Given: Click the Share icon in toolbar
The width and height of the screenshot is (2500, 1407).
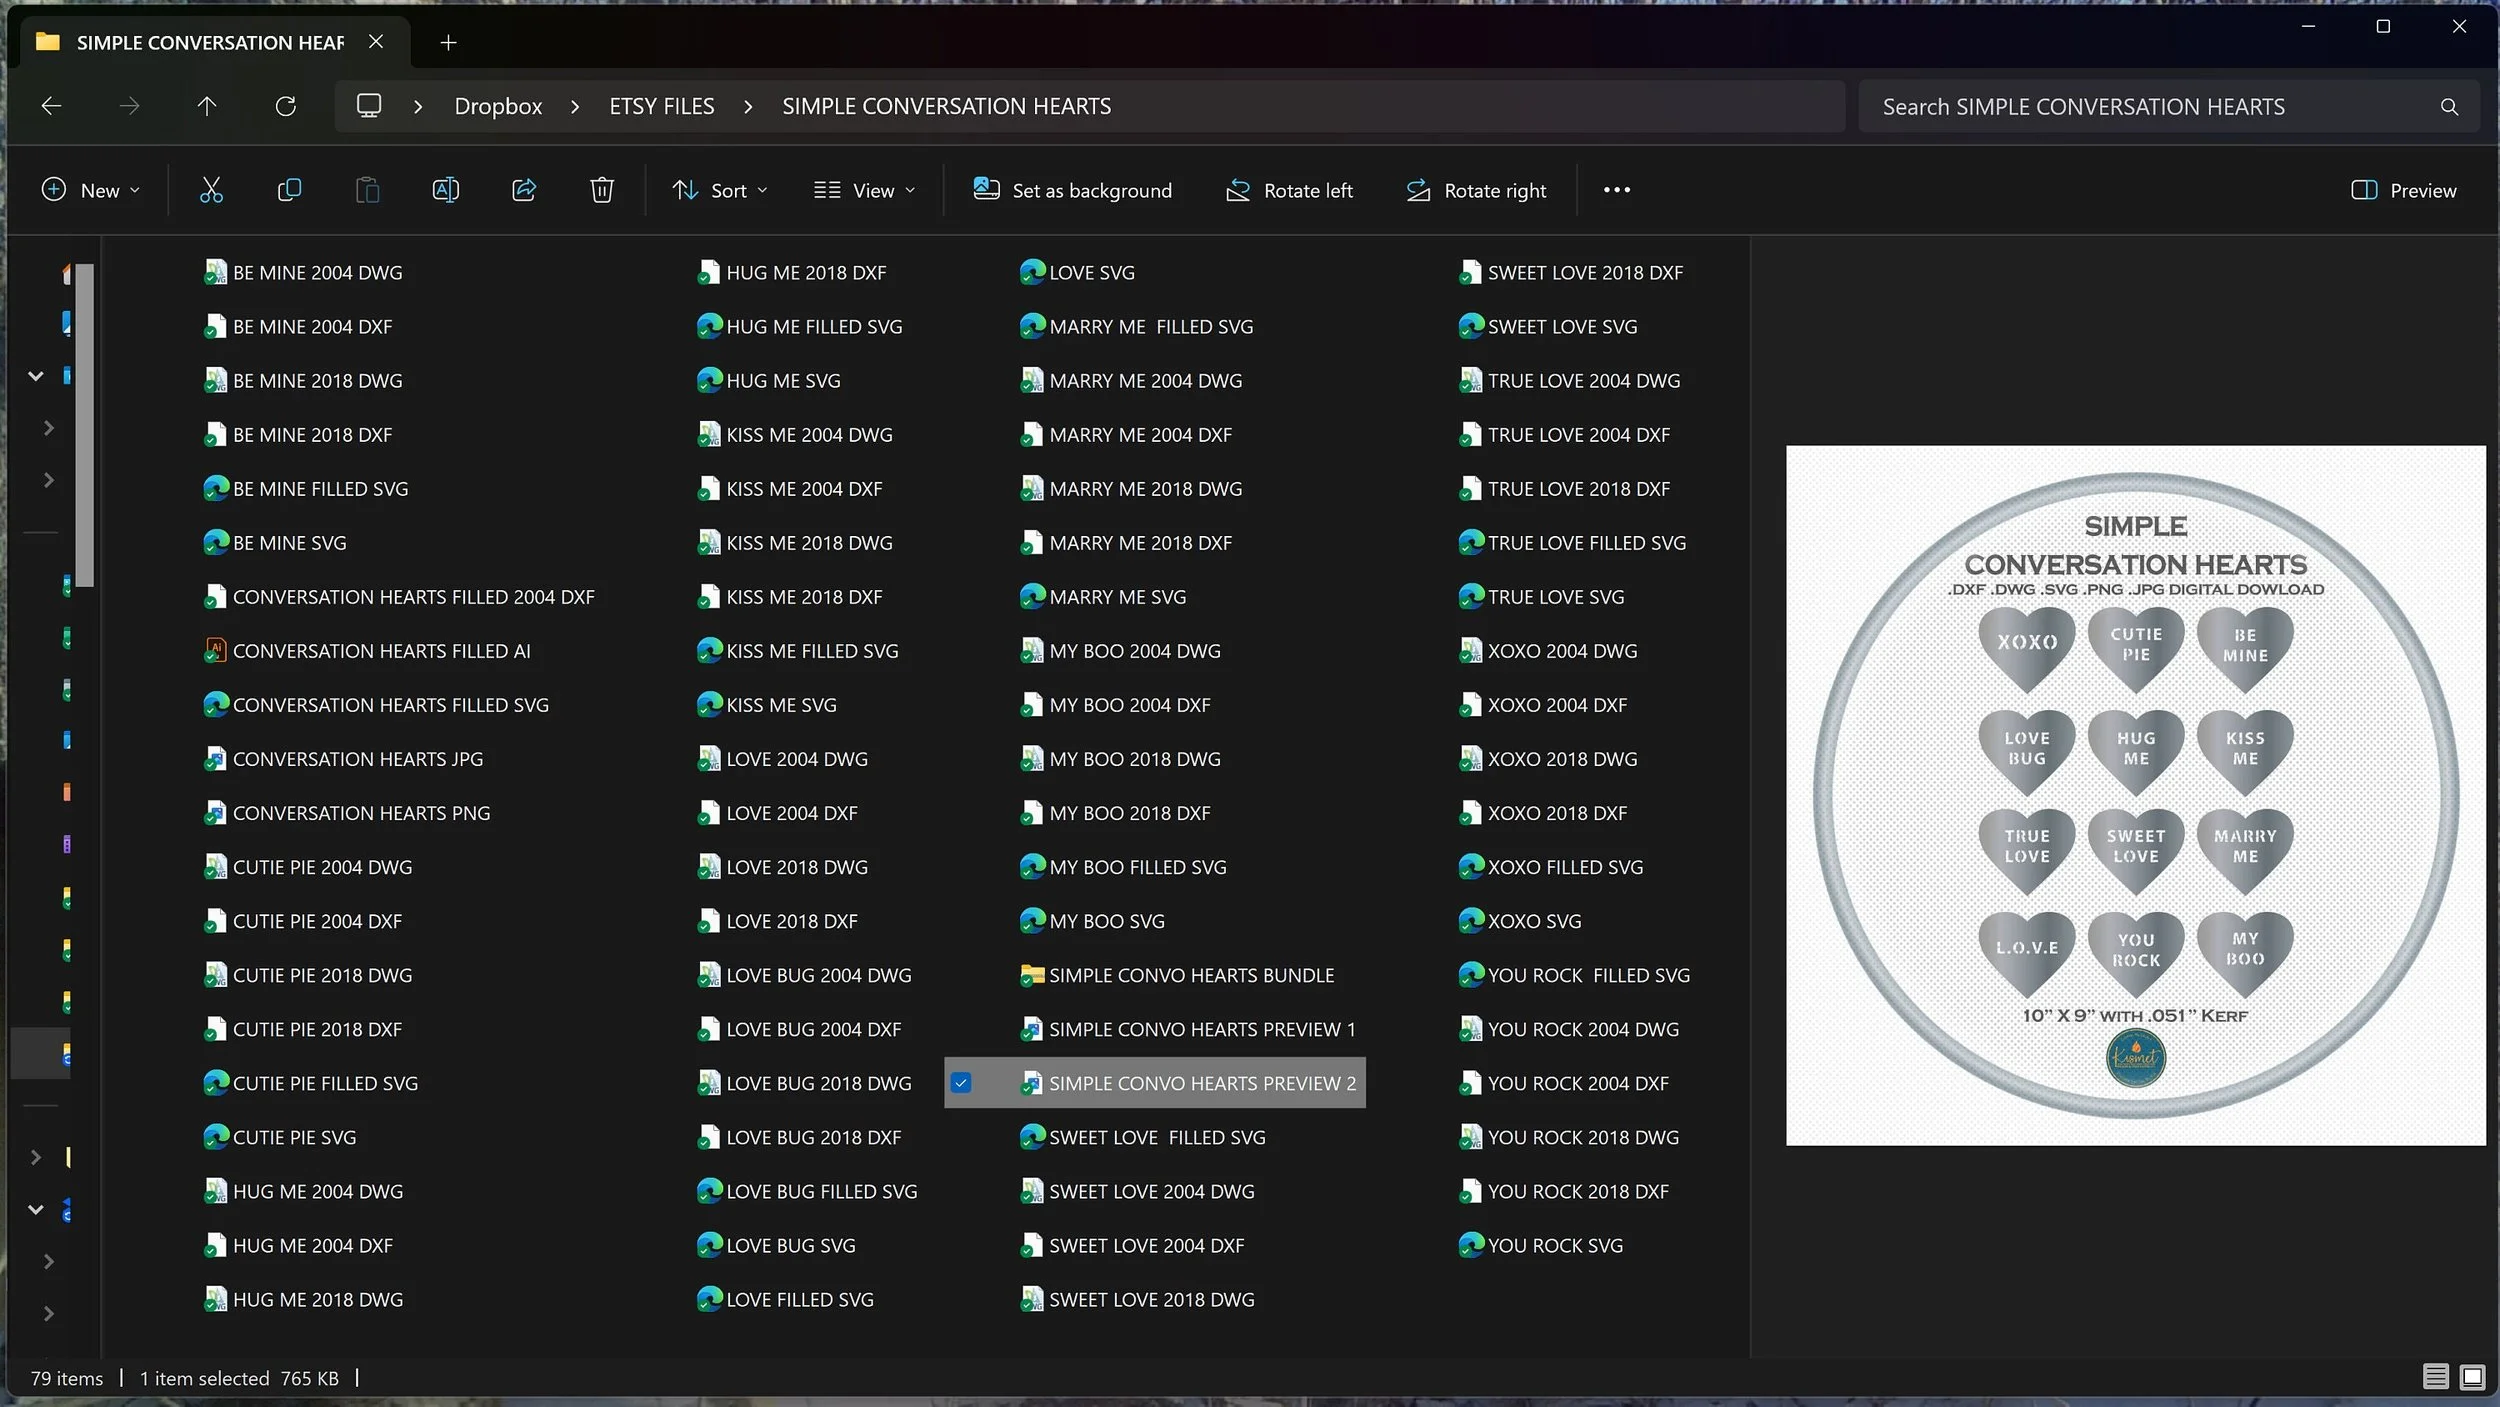Looking at the screenshot, I should click(x=524, y=190).
